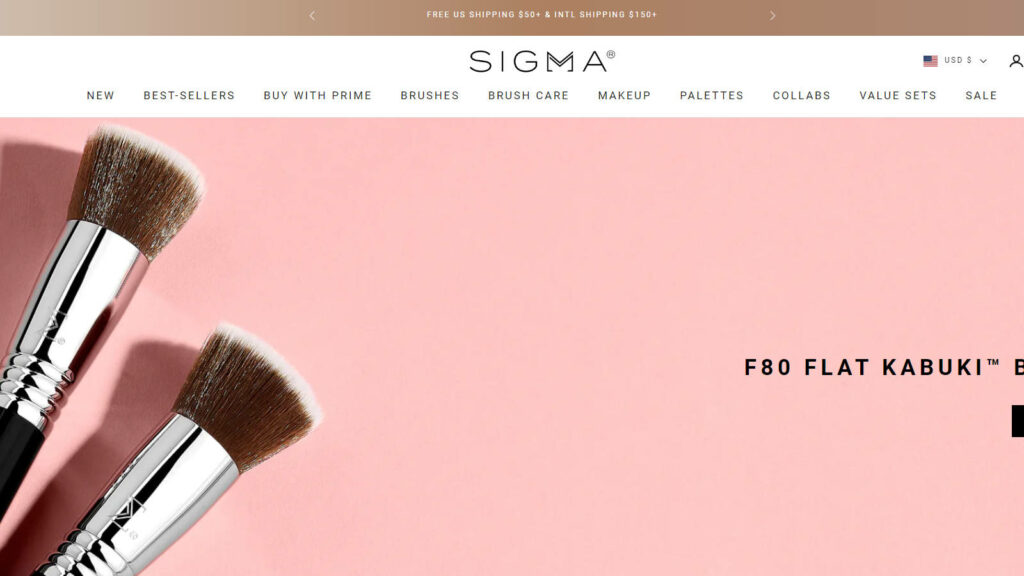Go to BUY WITH PRIME
1024x576 pixels.
coord(317,95)
